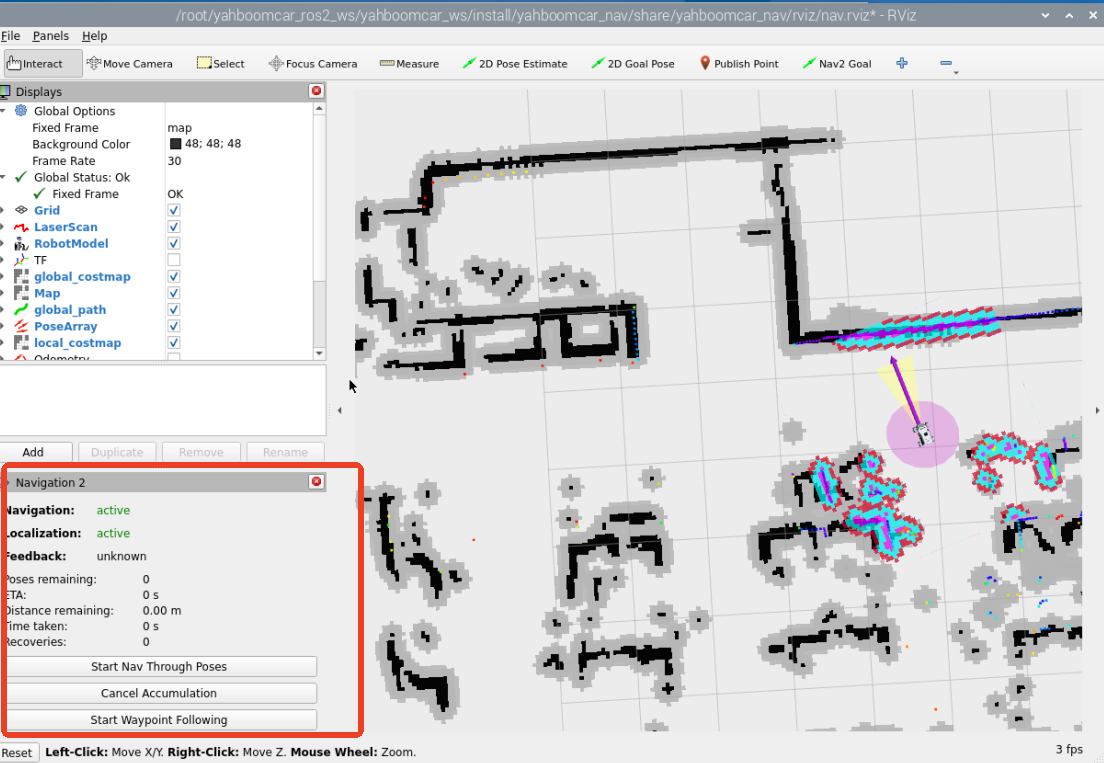Collapse the Global Options section

click(4, 111)
